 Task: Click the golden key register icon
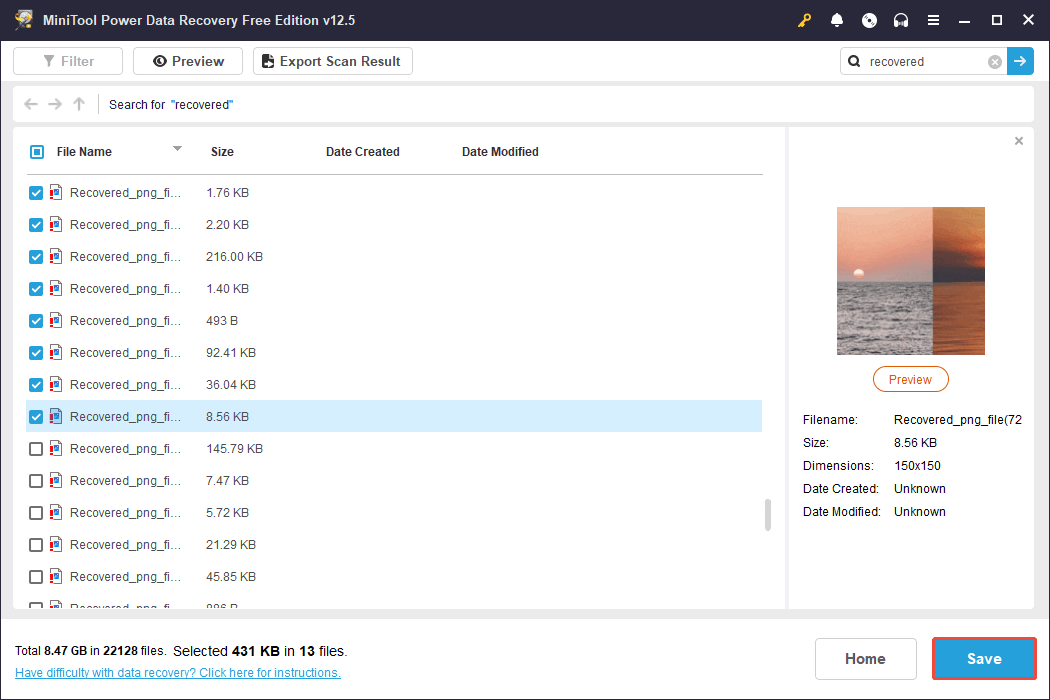click(805, 20)
